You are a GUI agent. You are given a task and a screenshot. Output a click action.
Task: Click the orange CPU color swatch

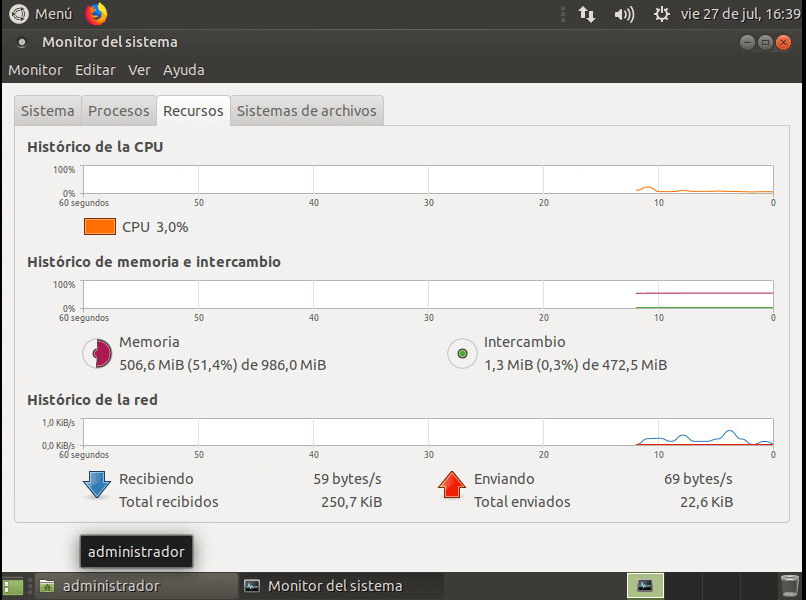tap(98, 227)
